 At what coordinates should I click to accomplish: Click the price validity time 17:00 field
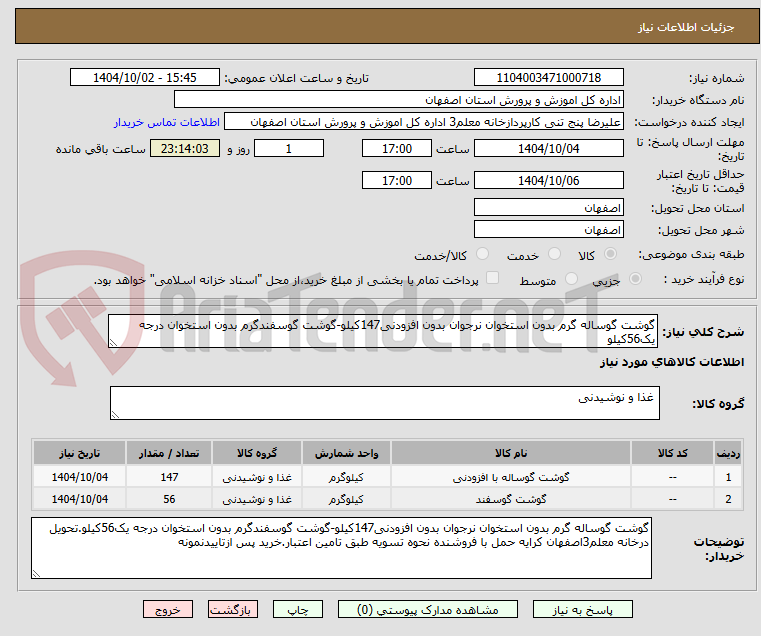click(x=397, y=181)
